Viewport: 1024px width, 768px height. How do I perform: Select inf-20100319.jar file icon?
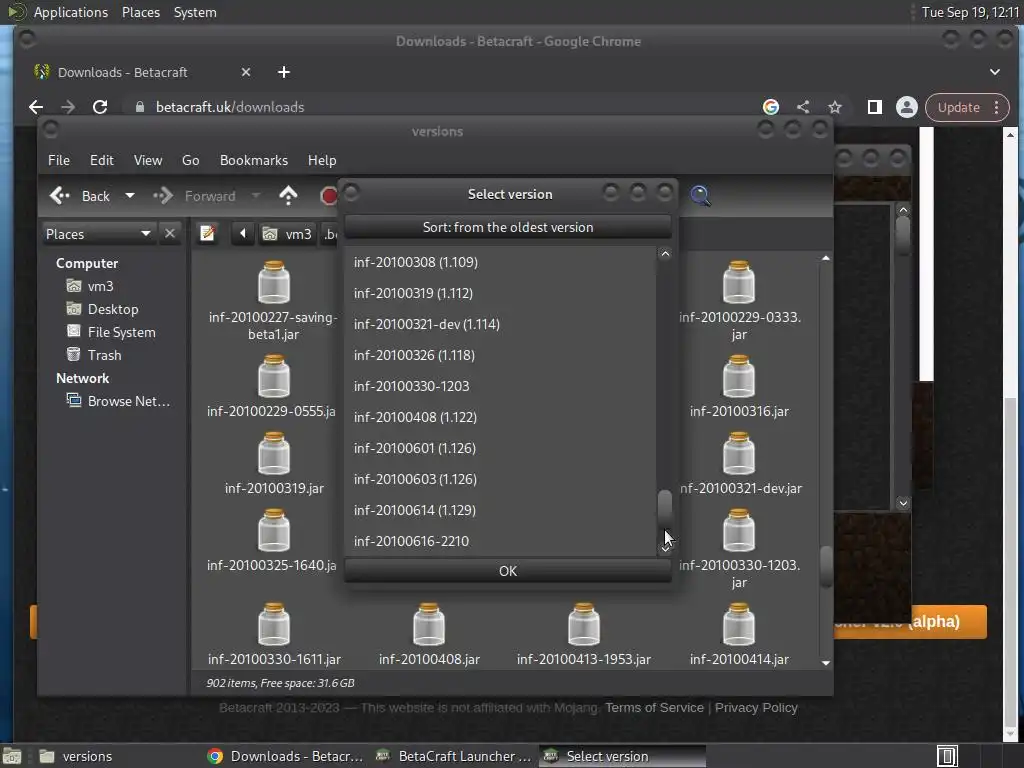[x=274, y=454]
